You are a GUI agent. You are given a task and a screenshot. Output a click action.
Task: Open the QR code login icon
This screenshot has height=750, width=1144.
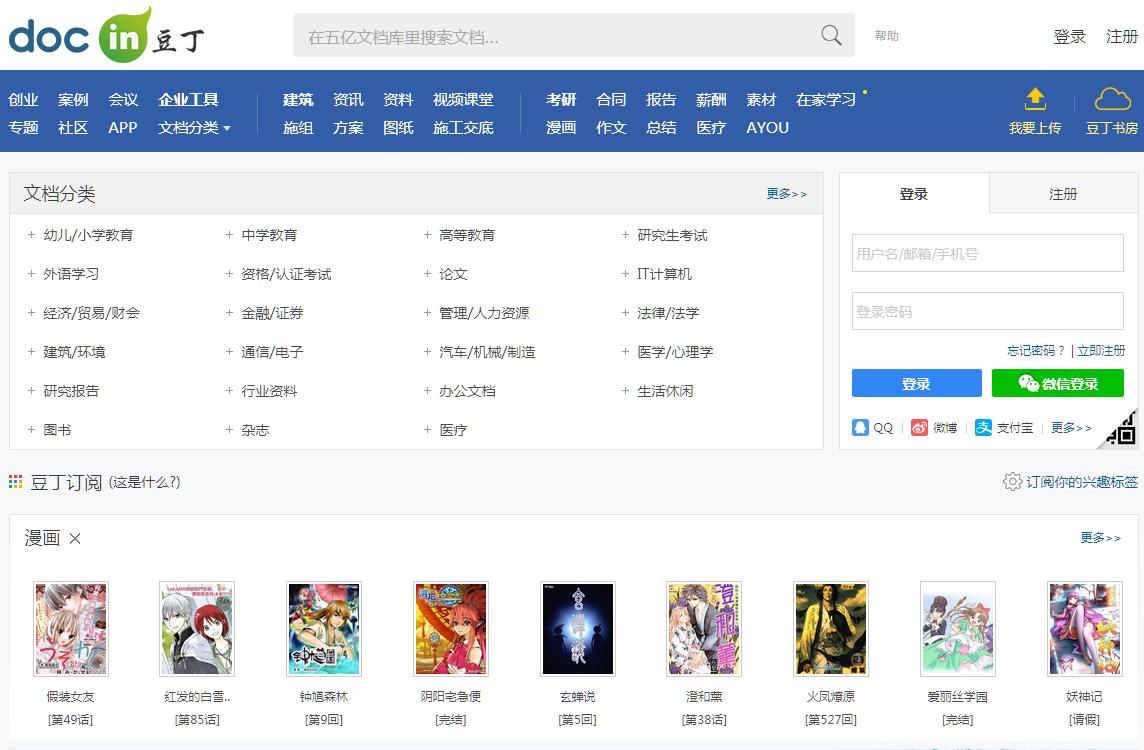(1121, 430)
